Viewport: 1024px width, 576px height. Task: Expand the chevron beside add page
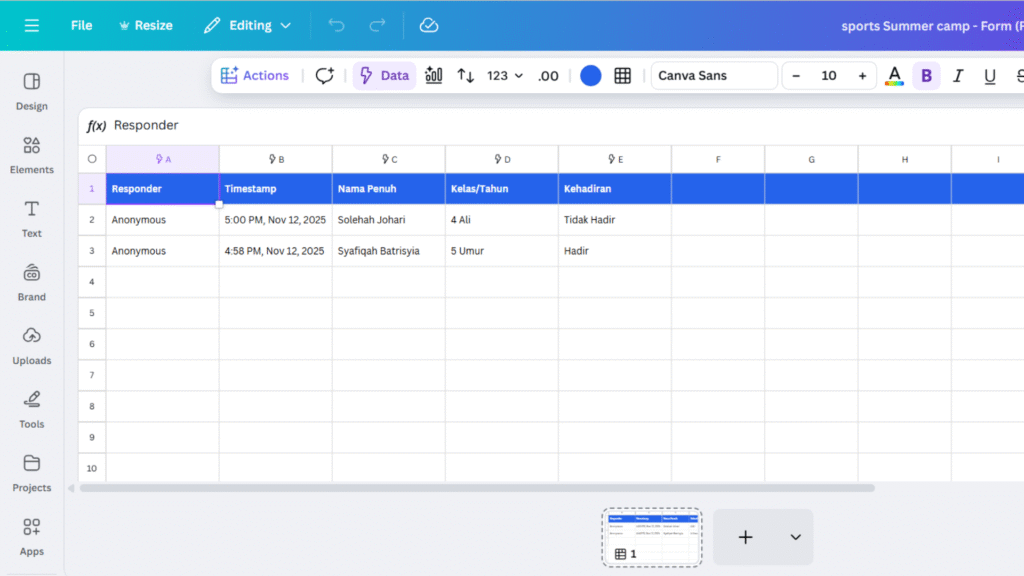click(x=796, y=537)
